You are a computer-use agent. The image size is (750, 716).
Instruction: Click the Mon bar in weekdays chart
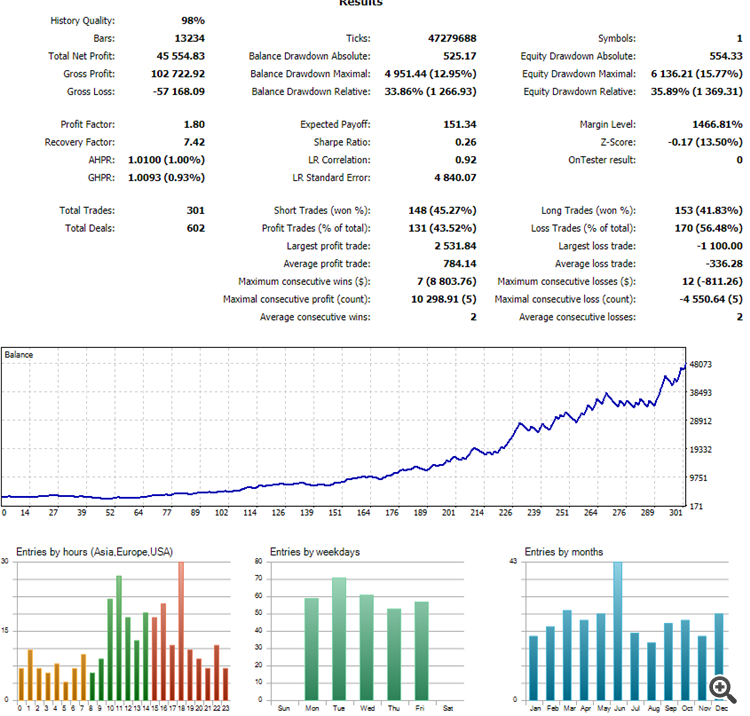click(311, 649)
